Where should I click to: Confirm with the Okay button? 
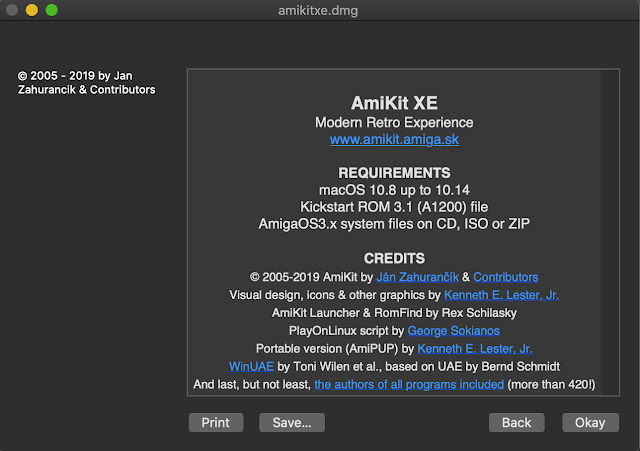click(590, 422)
